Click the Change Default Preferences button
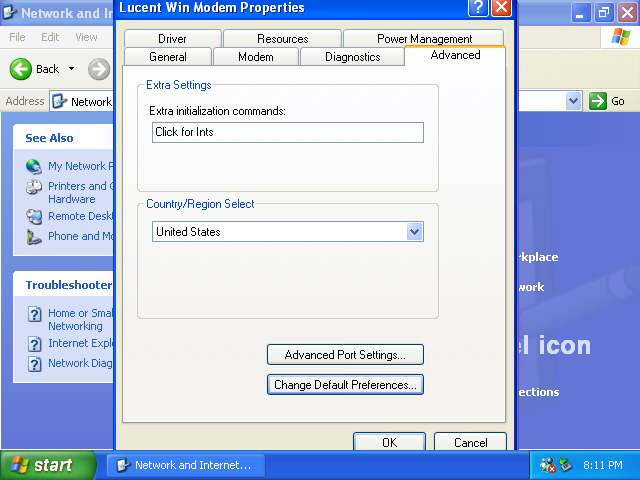This screenshot has width=640, height=480. click(x=345, y=385)
